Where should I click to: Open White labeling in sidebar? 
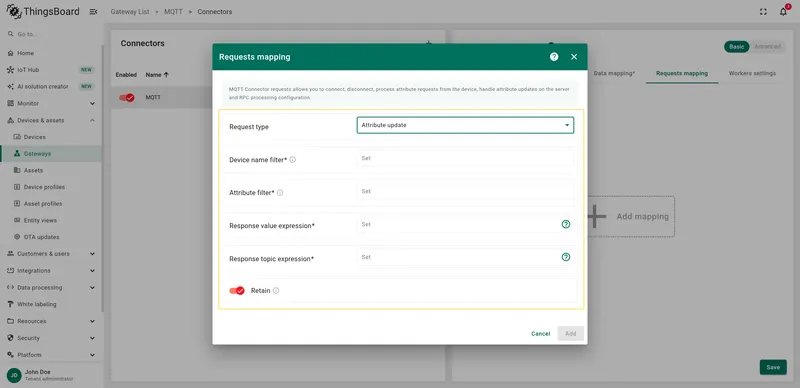click(51, 304)
